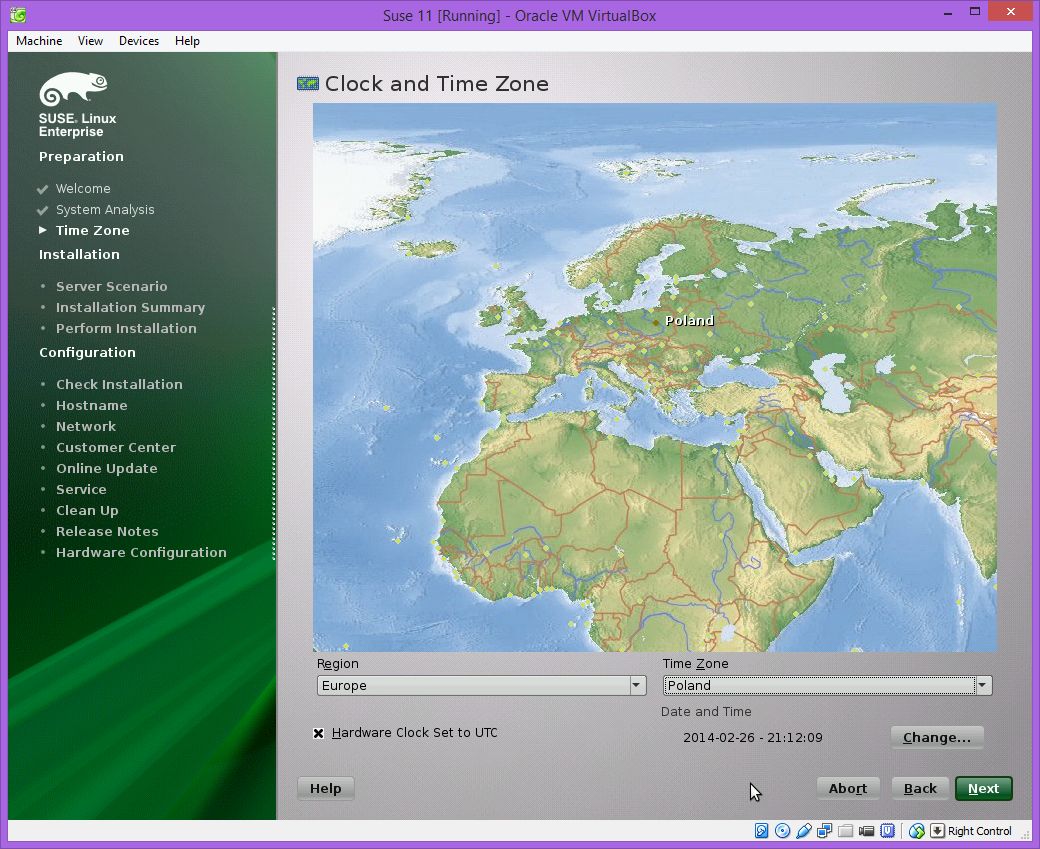
Task: Click the SUSE chameleon logo
Action: coord(73,89)
